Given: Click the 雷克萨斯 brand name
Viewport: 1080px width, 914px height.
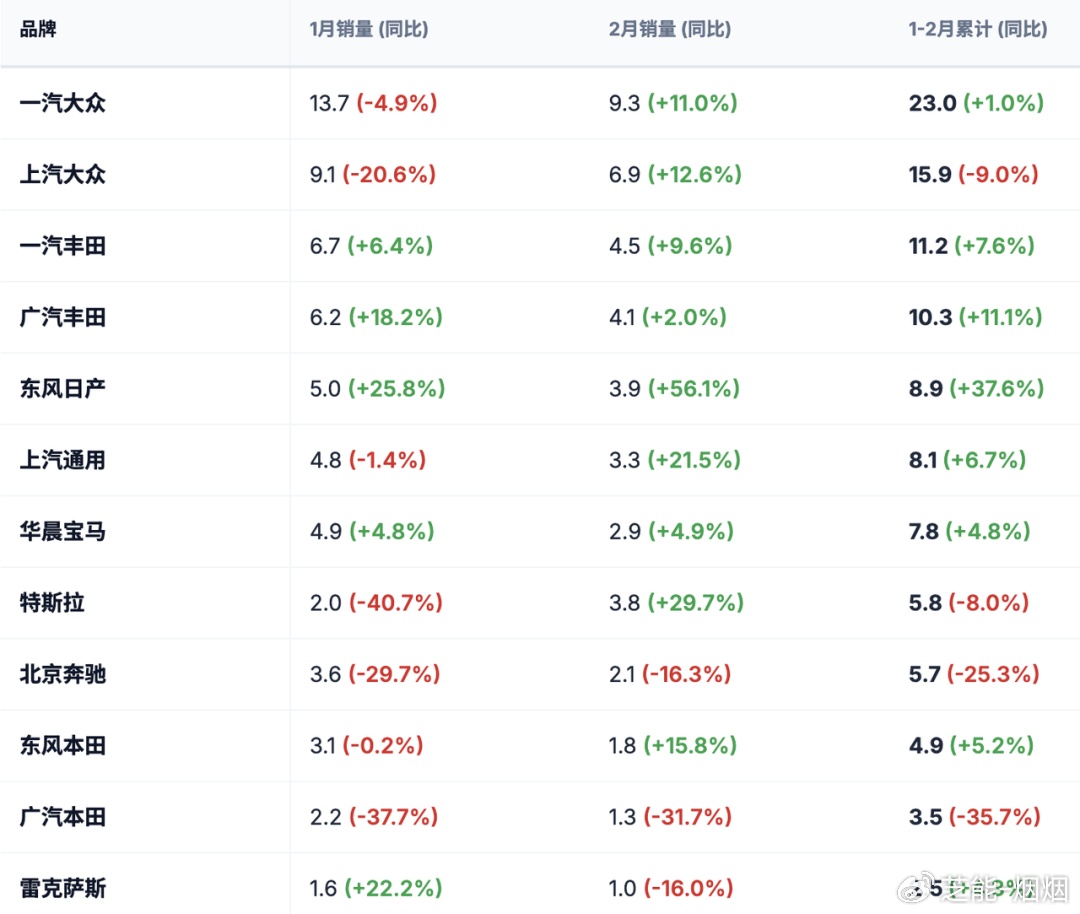Looking at the screenshot, I should click(62, 888).
